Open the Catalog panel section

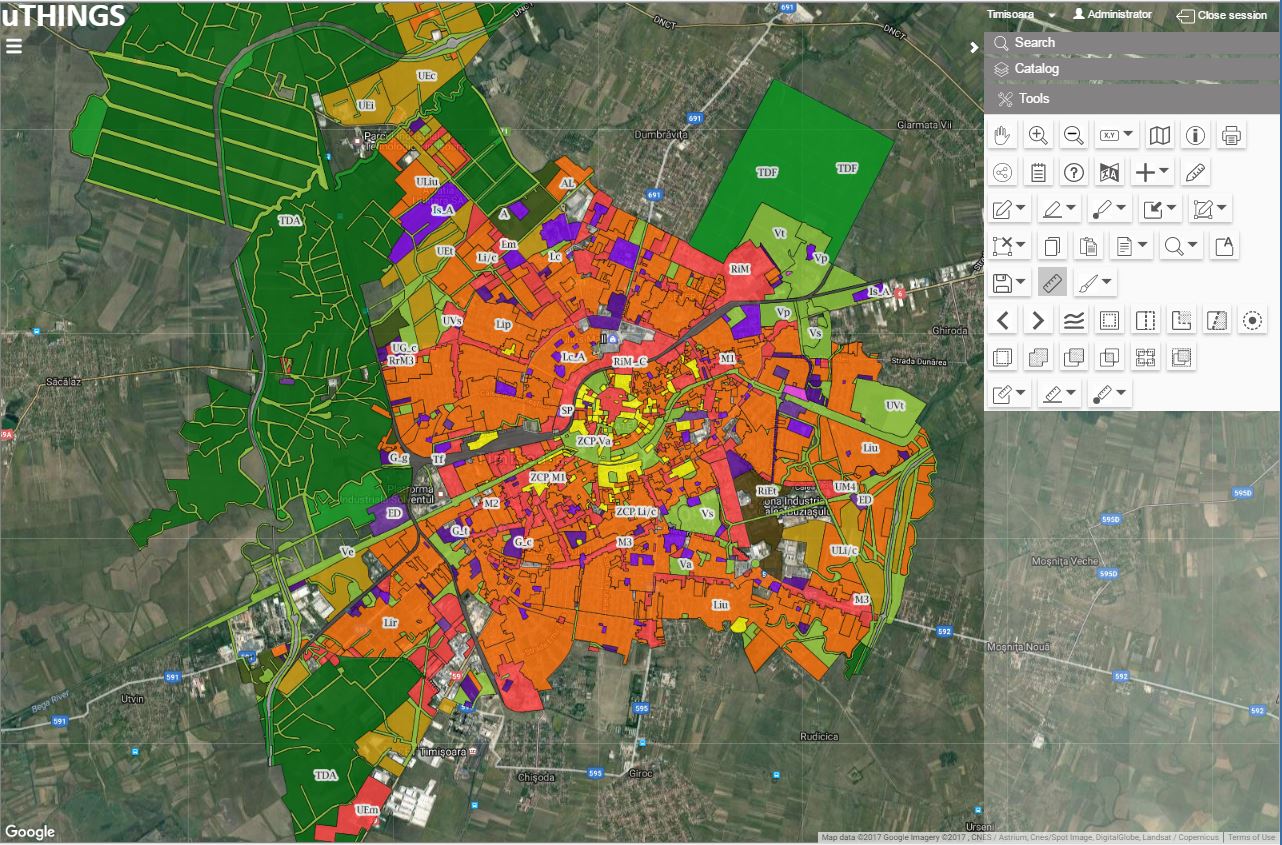(x=1036, y=69)
